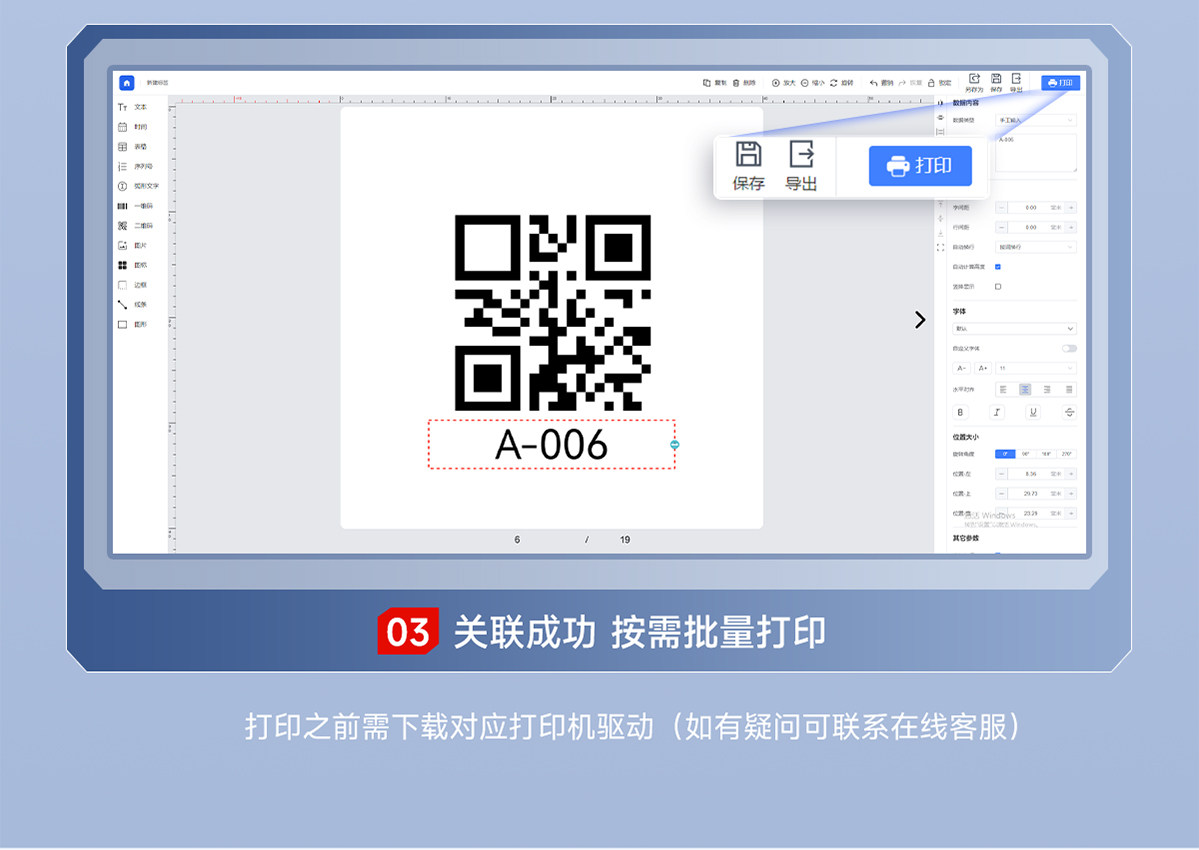
Task: Click the 另存为 save-as icon
Action: (x=974, y=79)
